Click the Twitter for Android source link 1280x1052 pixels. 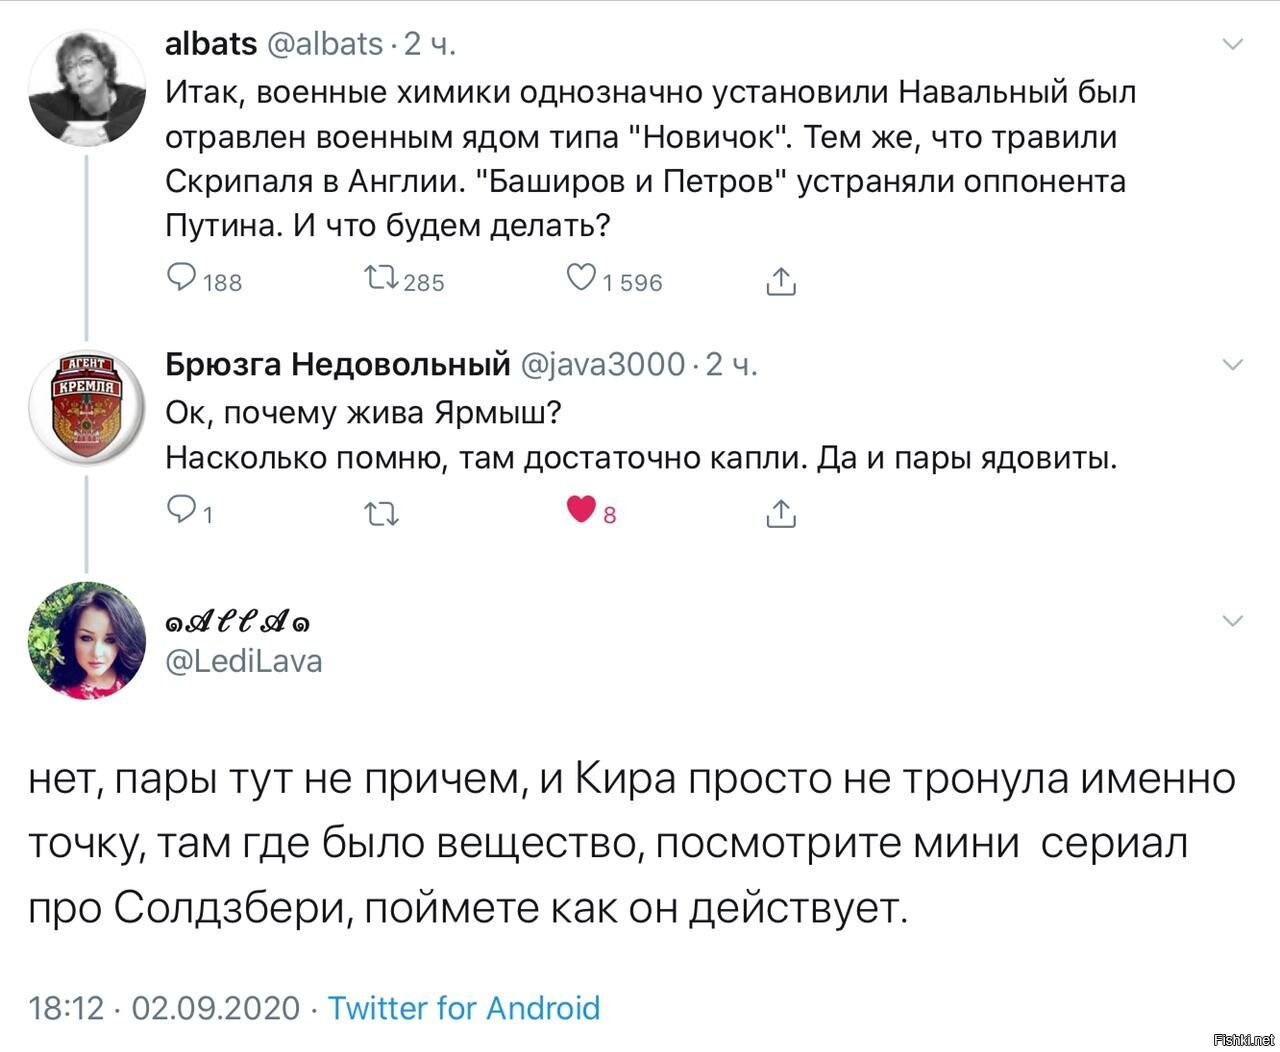click(464, 1007)
